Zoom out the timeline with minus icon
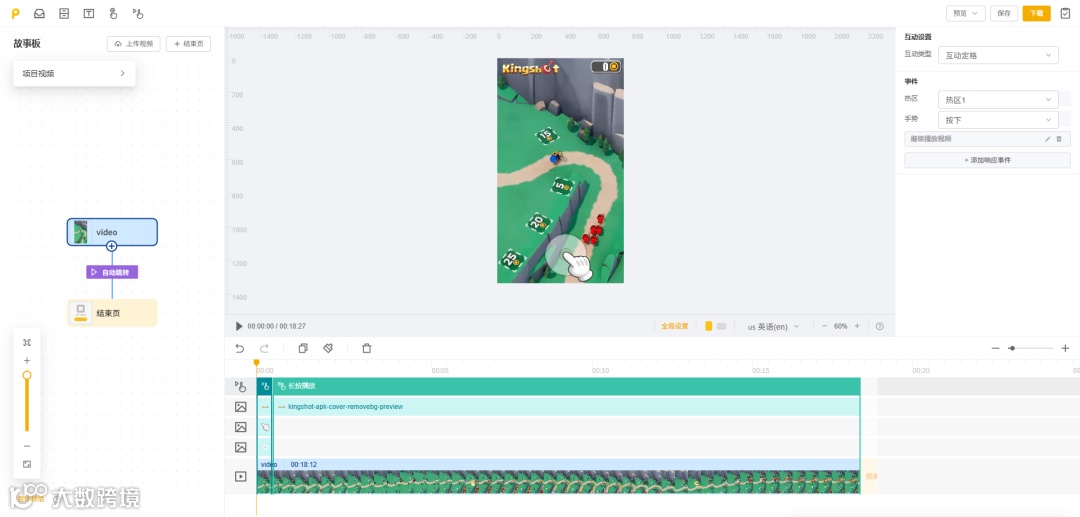Image resolution: width=1080 pixels, height=517 pixels. [995, 348]
